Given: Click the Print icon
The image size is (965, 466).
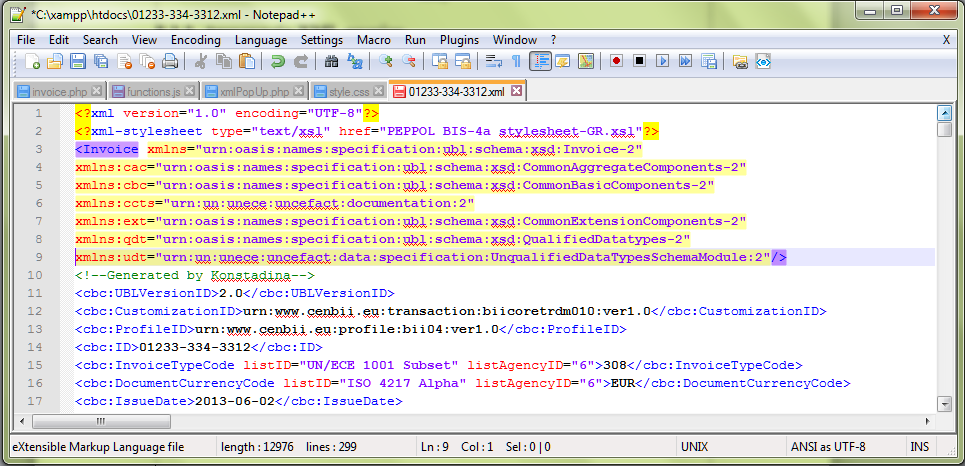Looking at the screenshot, I should 170,62.
